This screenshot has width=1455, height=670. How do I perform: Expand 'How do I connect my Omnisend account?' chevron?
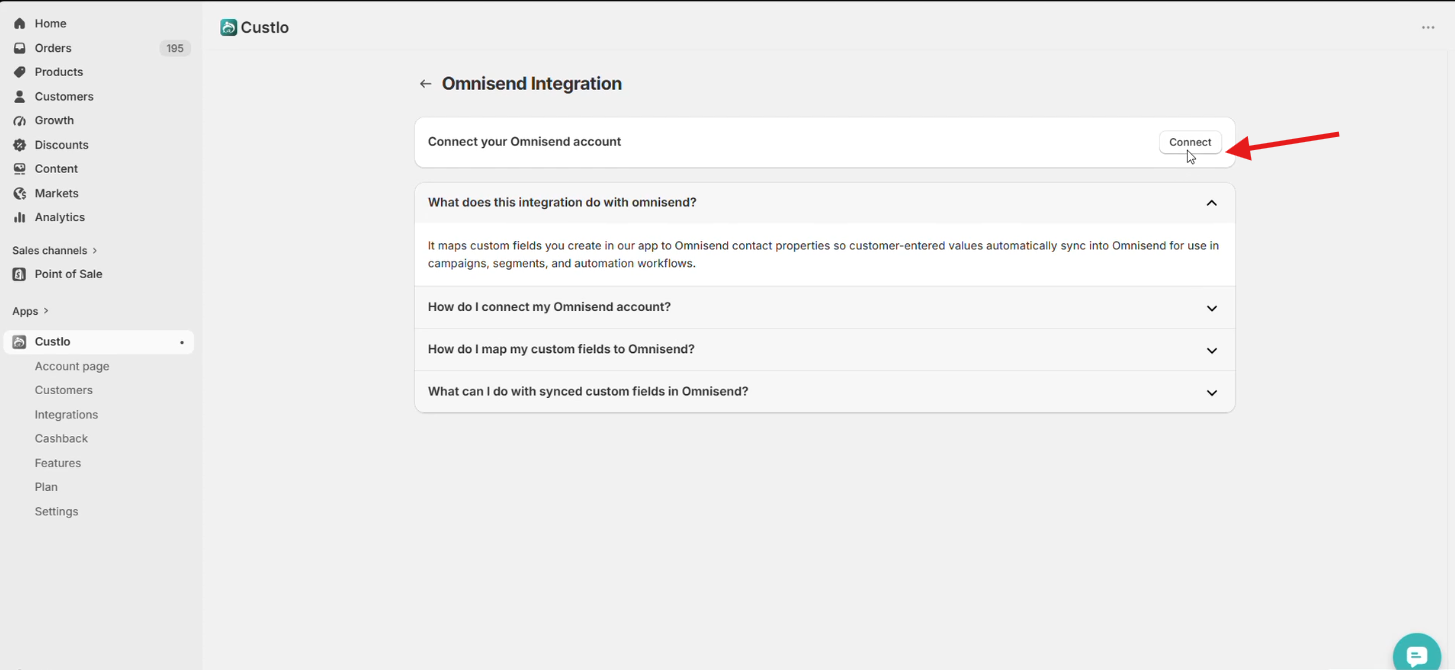[1211, 308]
